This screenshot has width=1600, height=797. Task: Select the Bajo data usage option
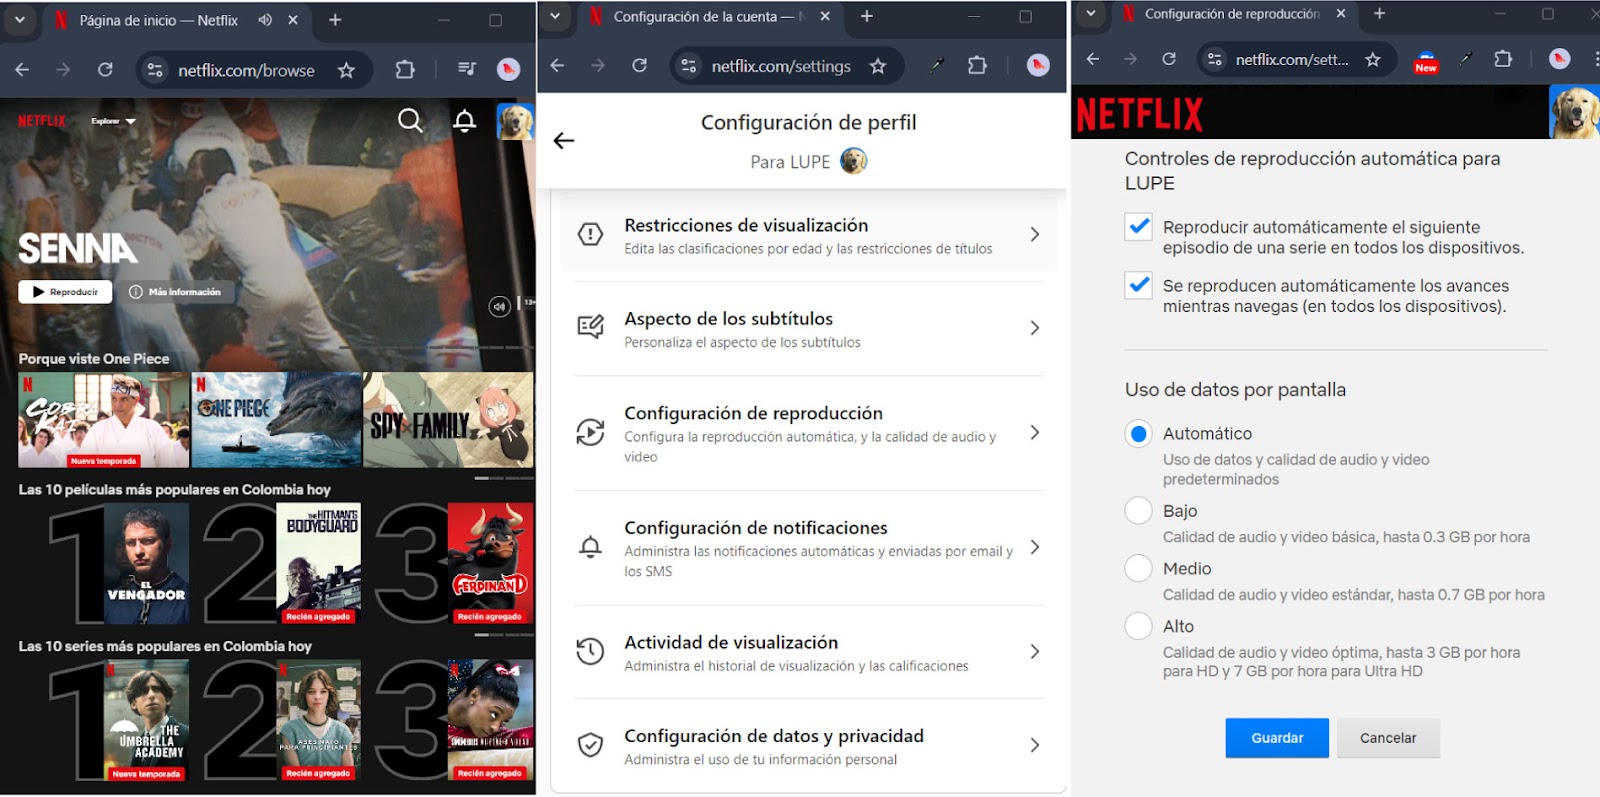click(x=1139, y=511)
